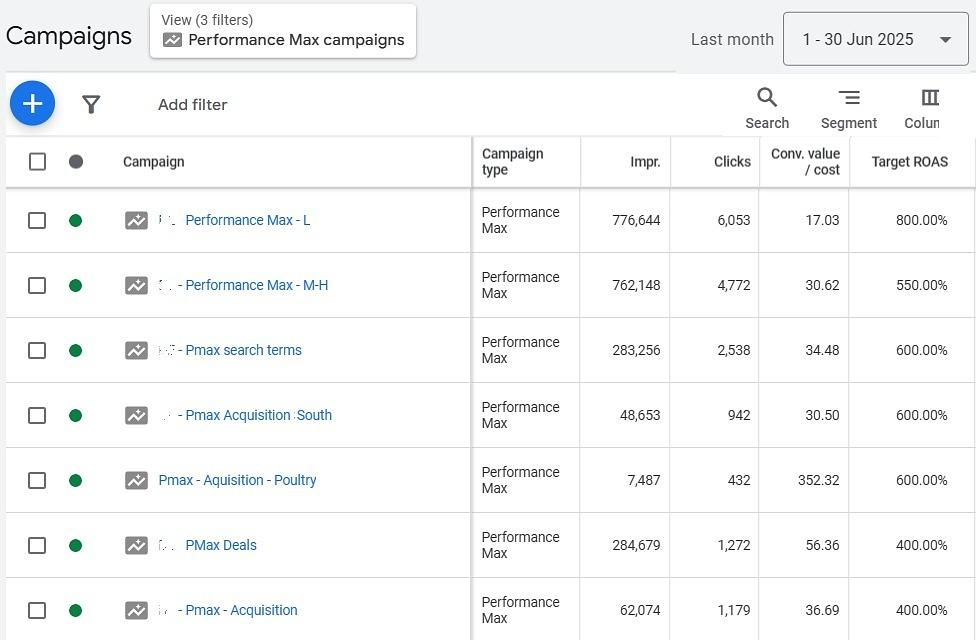This screenshot has height=640, width=976.
Task: Select checkbox for Performance Max - M-H row
Action: [x=37, y=285]
